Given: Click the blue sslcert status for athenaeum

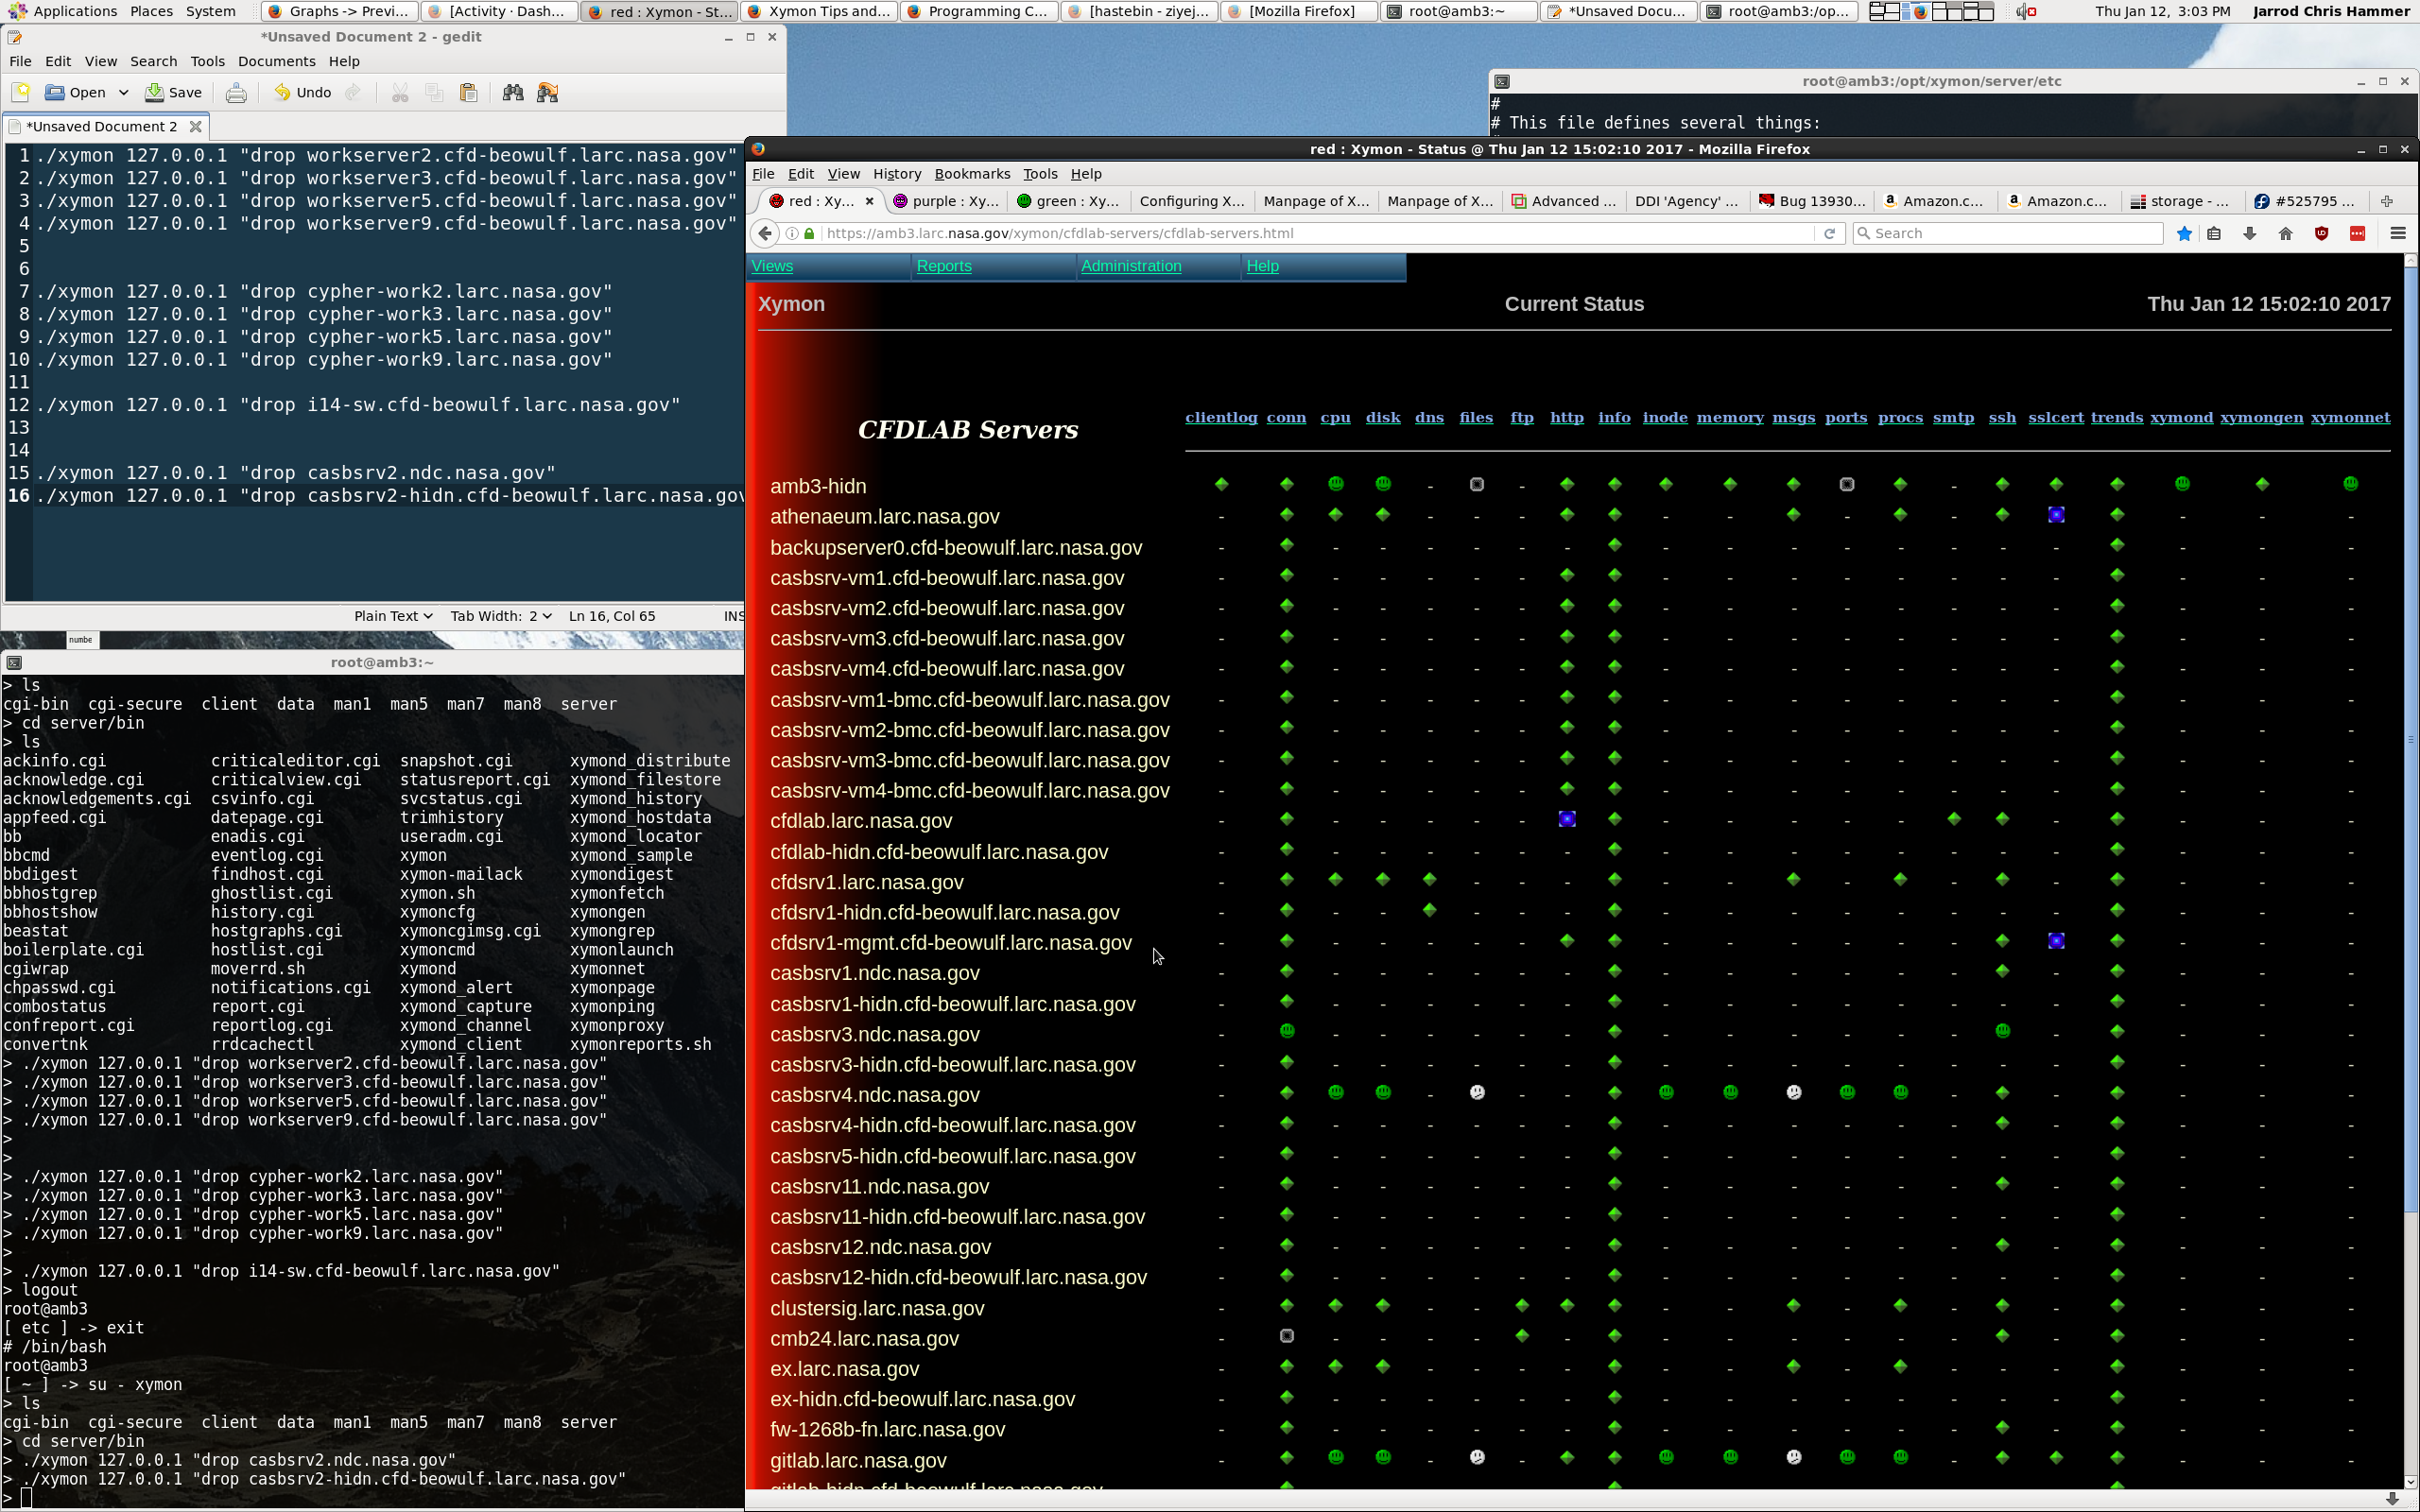Looking at the screenshot, I should (x=2055, y=515).
